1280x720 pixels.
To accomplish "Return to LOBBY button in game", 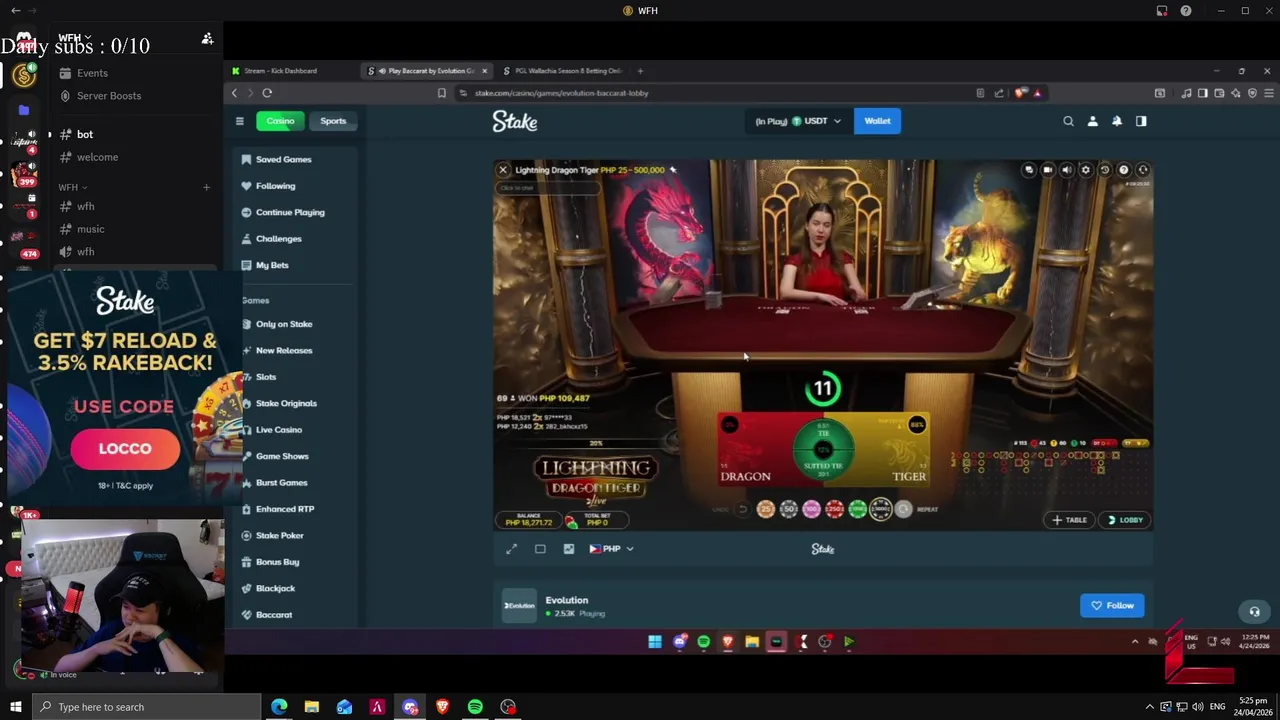I will tap(1125, 520).
